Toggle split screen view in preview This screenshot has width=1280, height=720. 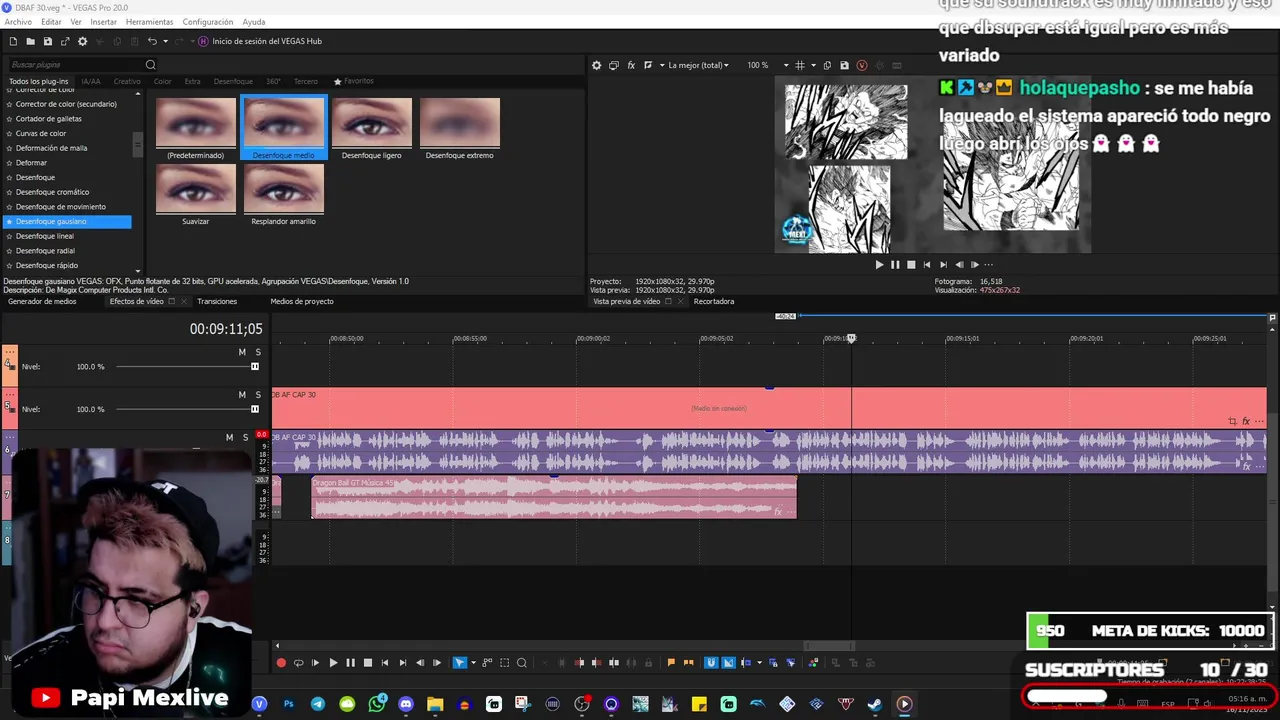tap(648, 65)
